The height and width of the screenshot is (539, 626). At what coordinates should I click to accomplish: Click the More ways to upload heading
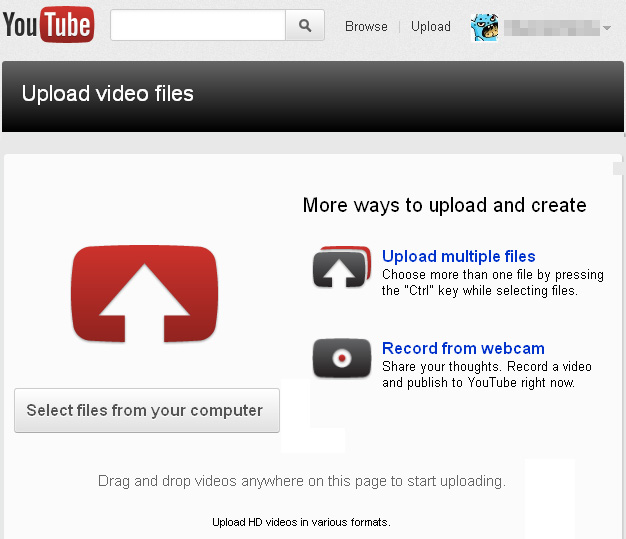pyautogui.click(x=445, y=205)
